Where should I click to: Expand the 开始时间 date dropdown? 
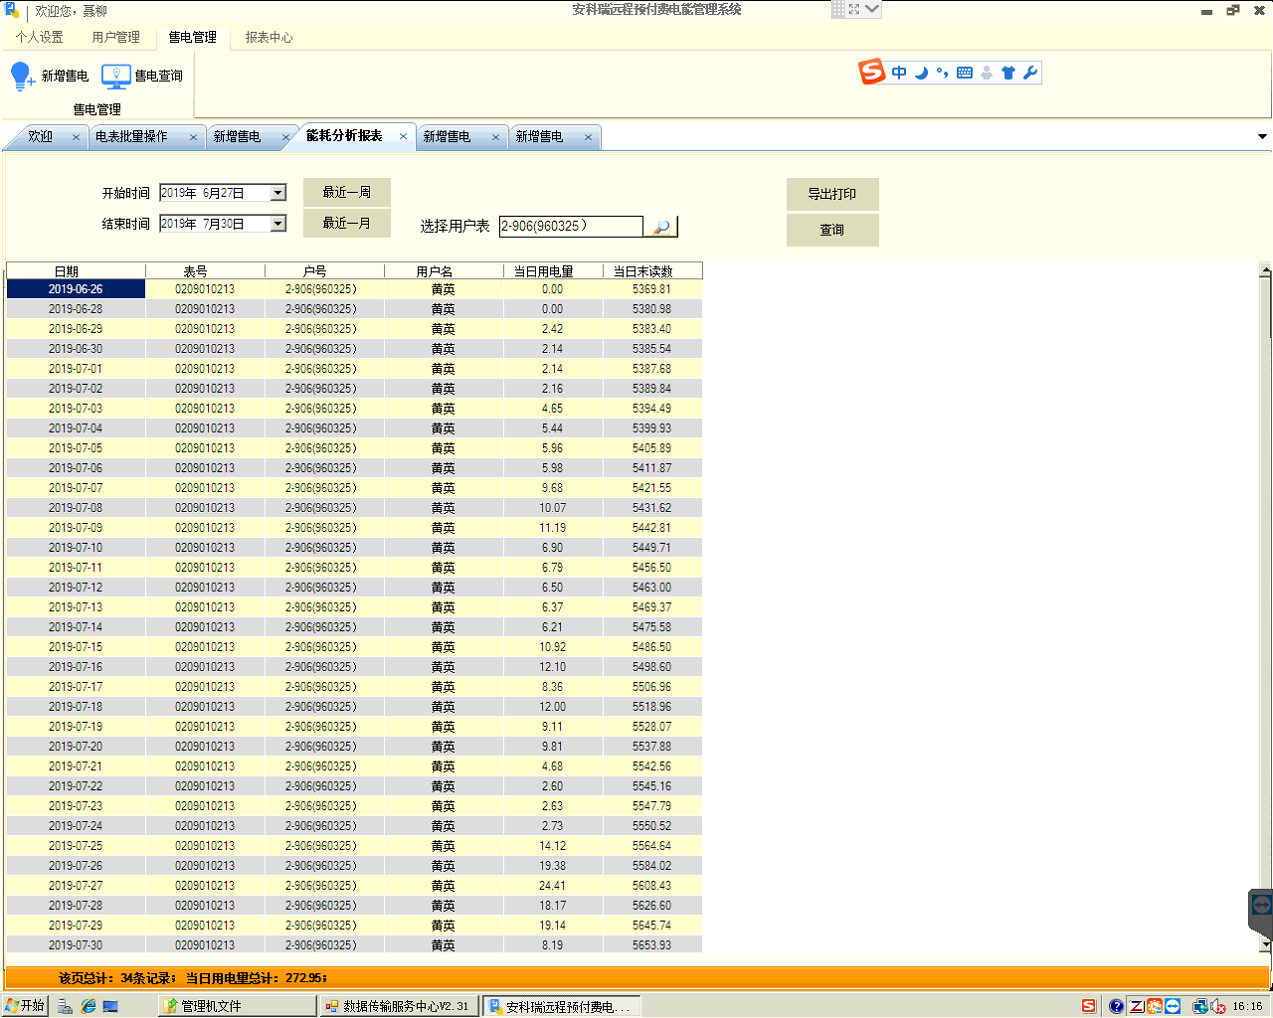279,193
